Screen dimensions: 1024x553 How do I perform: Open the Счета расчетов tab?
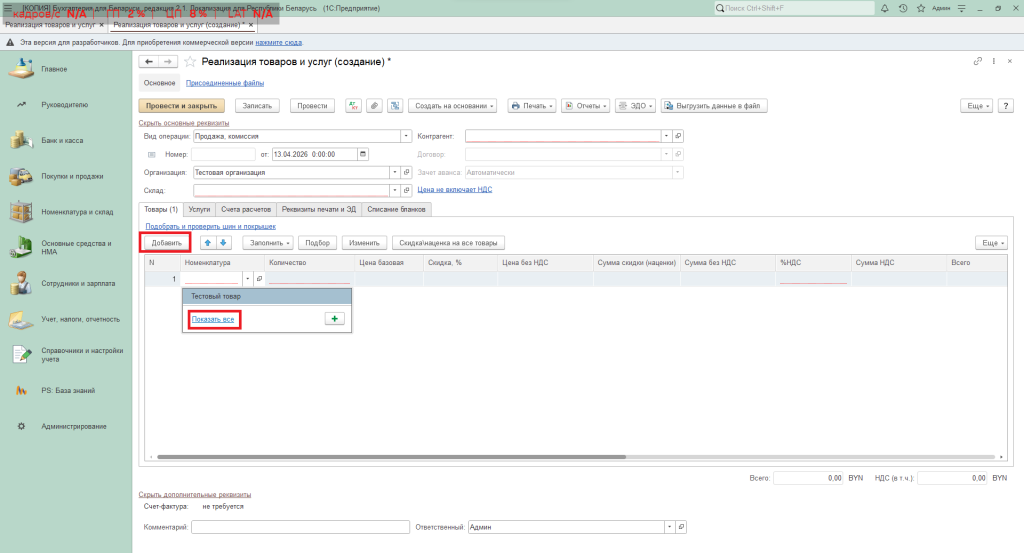(x=245, y=209)
